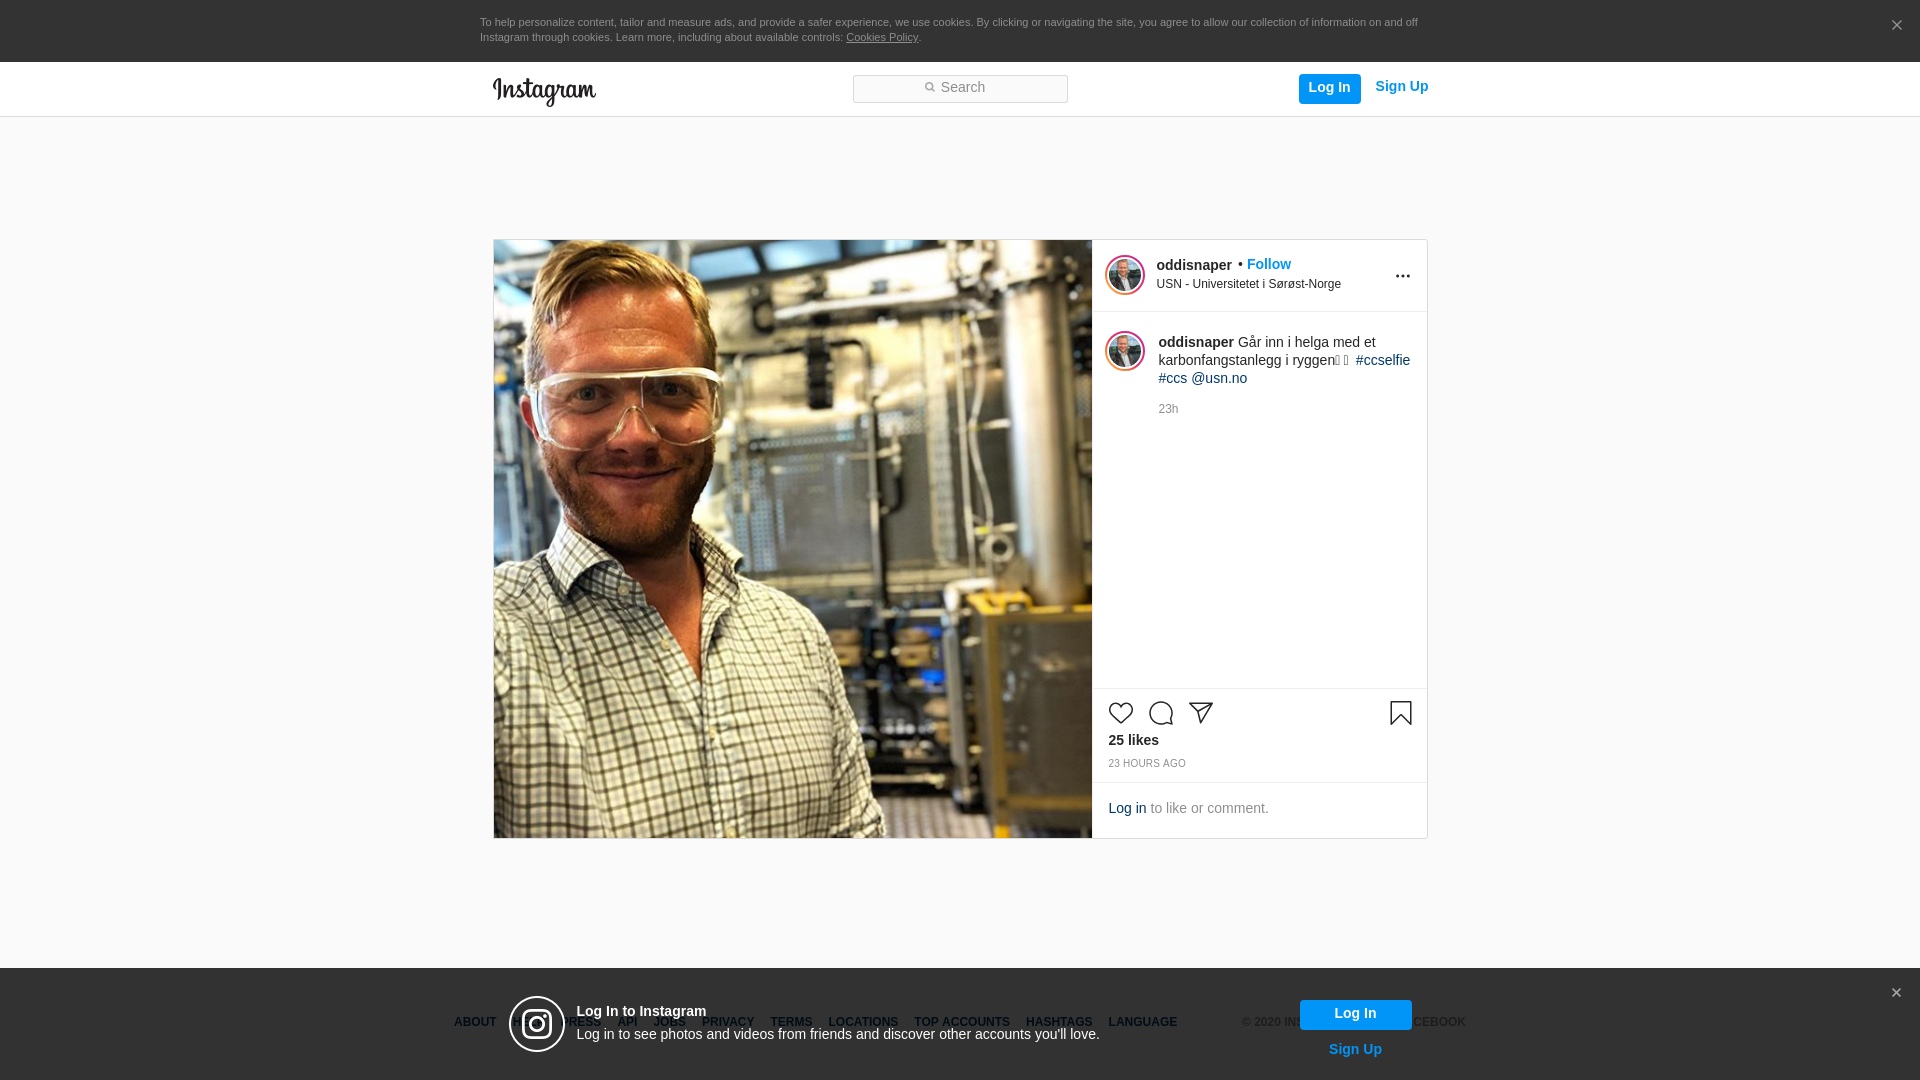Click the search magnifier icon
The height and width of the screenshot is (1080, 1920).
click(930, 88)
